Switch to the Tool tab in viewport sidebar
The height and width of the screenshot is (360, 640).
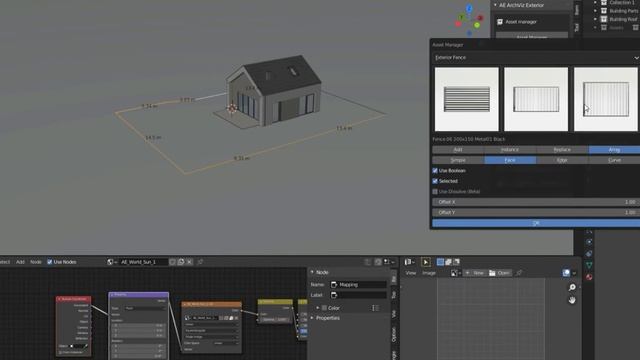coord(577,27)
